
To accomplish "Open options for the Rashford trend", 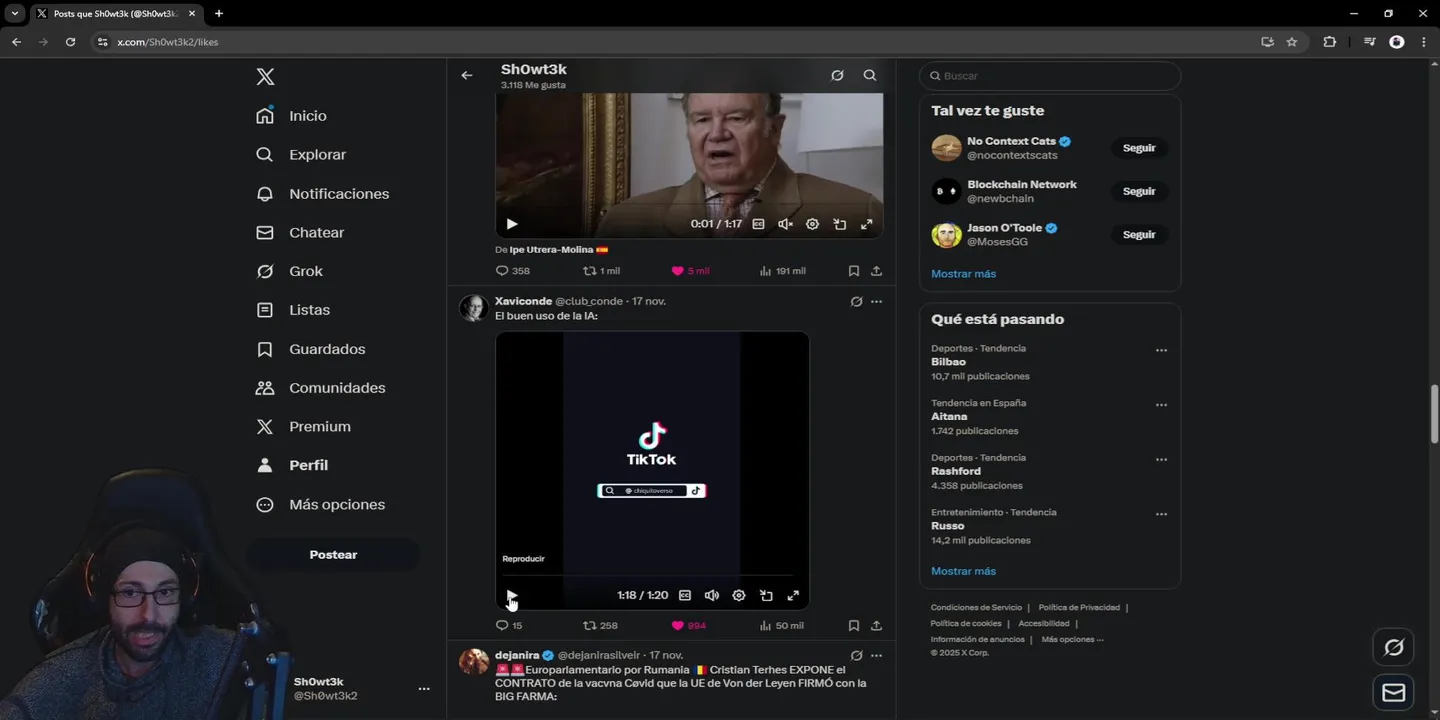I will click(1161, 460).
